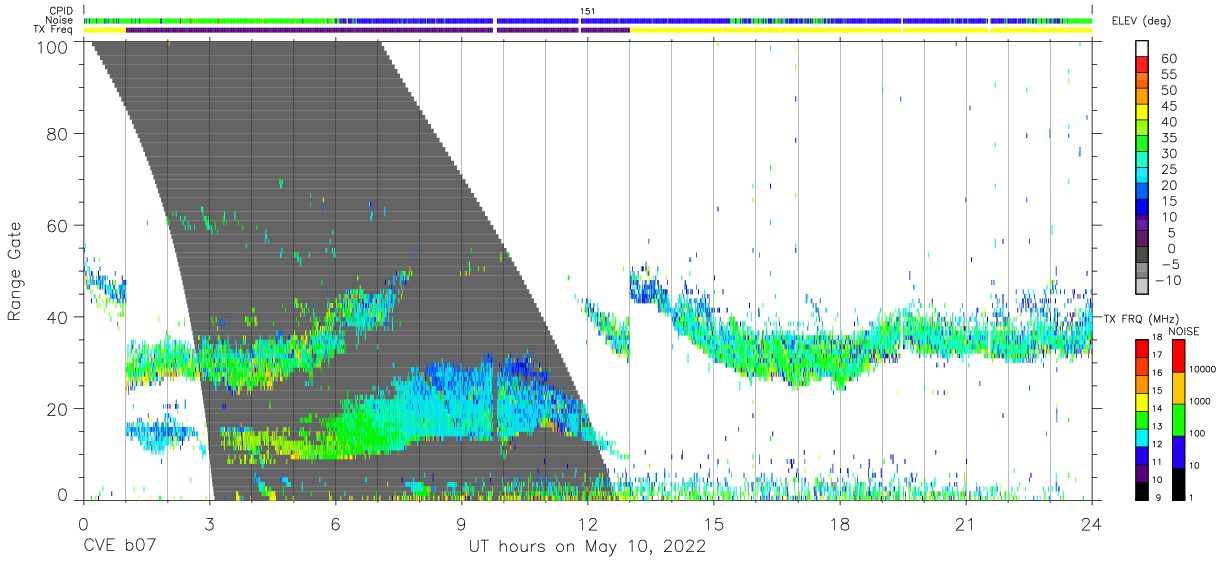Click the ELEV (deg) legend title
Image resolution: width=1228 pixels, height=567 pixels.
tap(1142, 21)
